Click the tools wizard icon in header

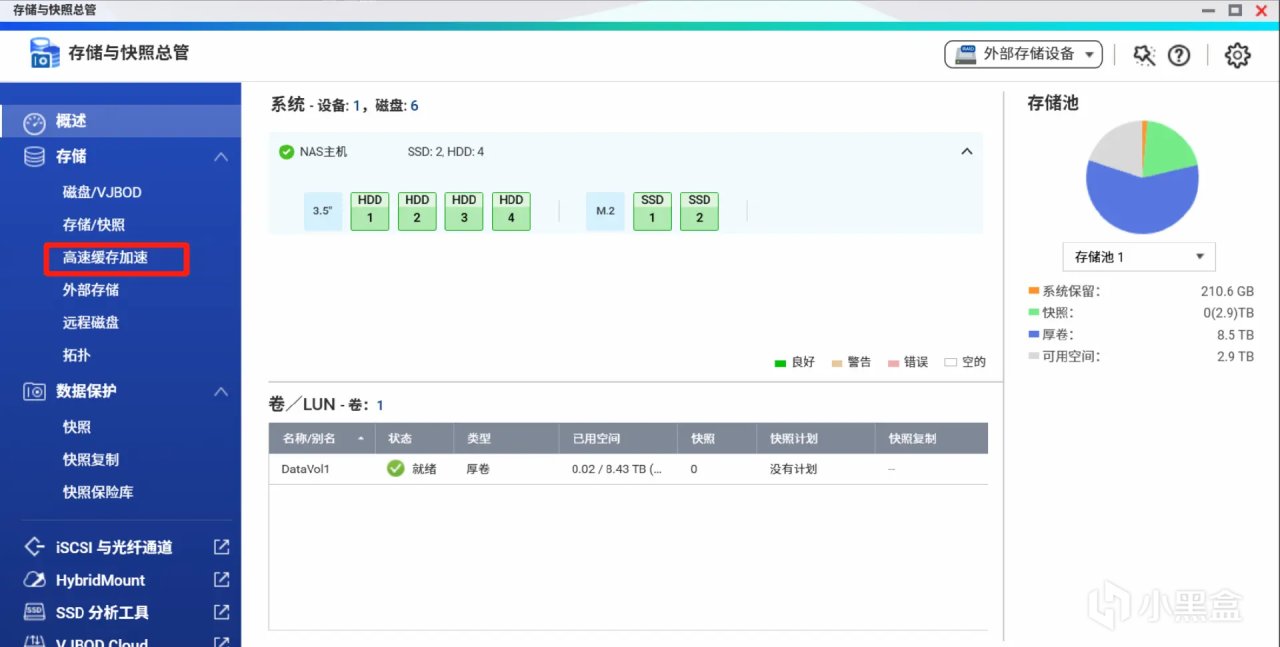click(x=1144, y=55)
